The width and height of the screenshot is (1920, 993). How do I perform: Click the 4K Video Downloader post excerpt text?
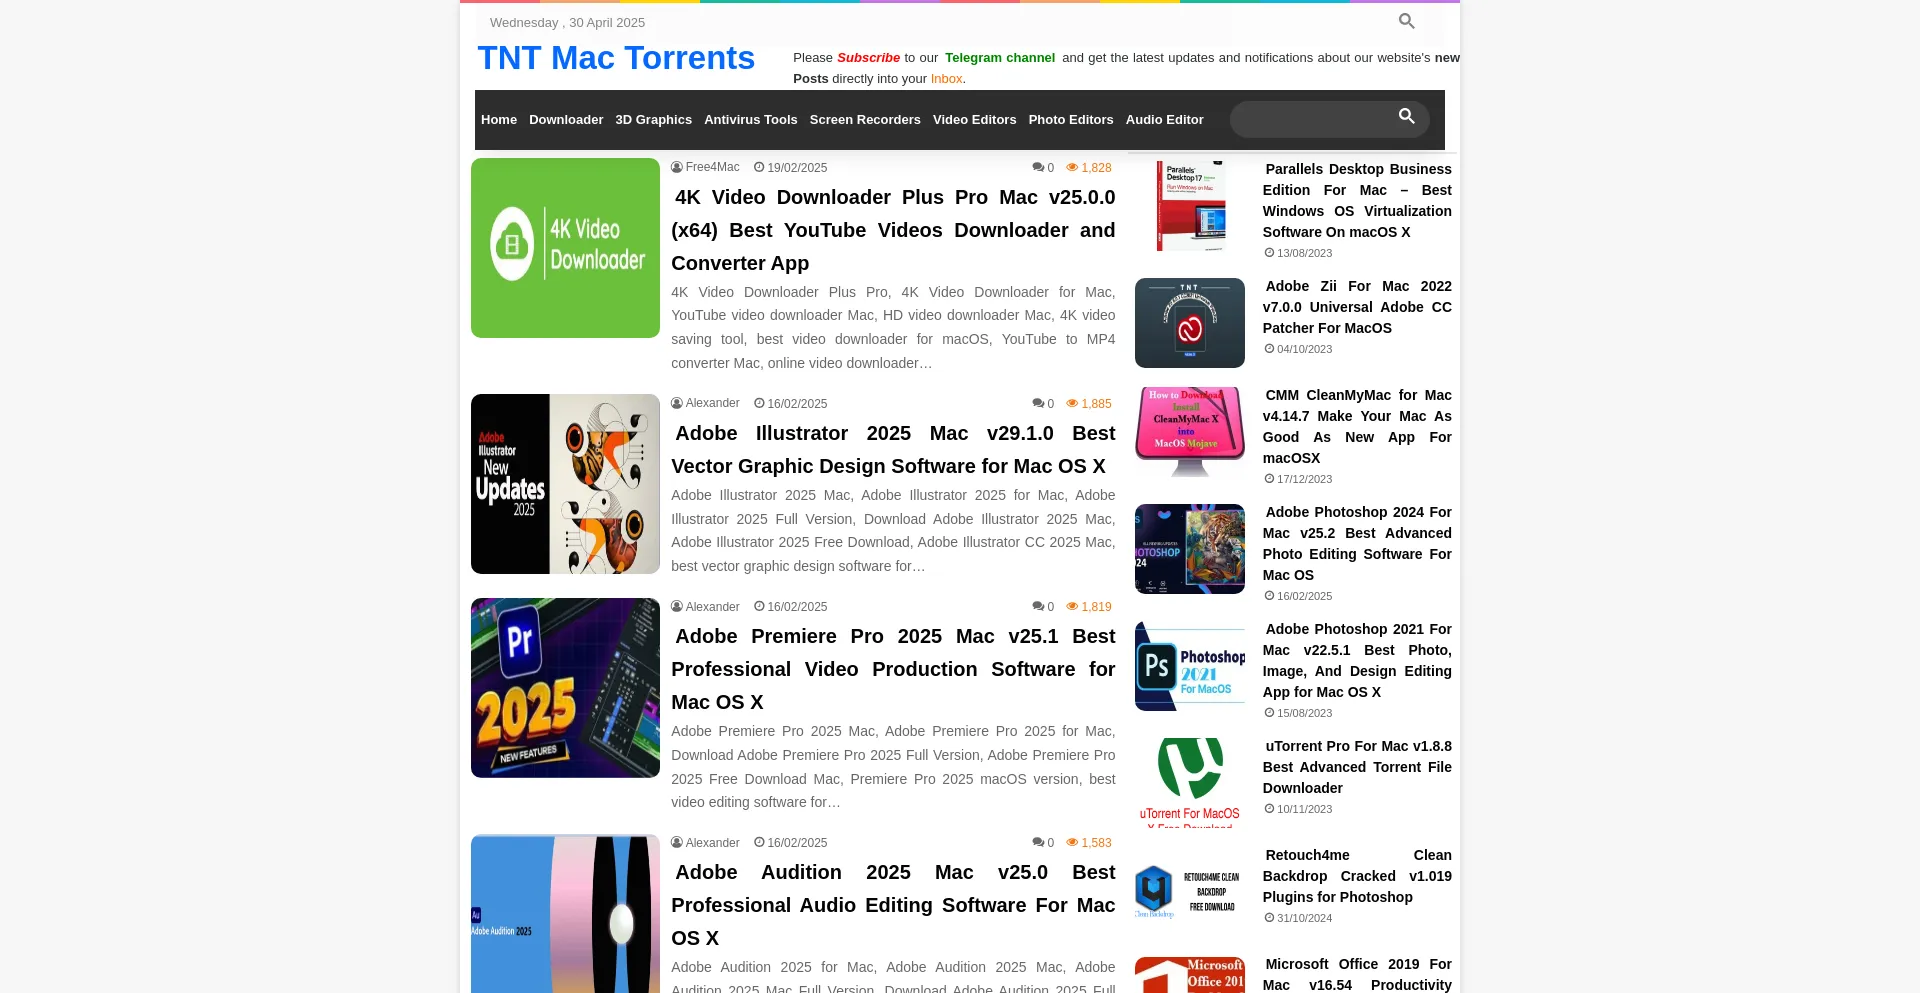893,328
